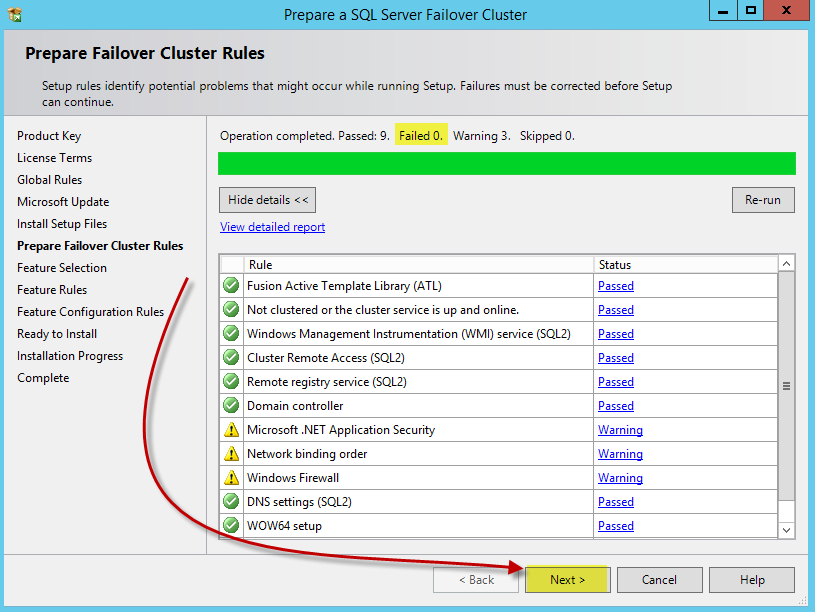The height and width of the screenshot is (612, 815).
Task: Click warning icon for Windows Firewall
Action: click(231, 477)
